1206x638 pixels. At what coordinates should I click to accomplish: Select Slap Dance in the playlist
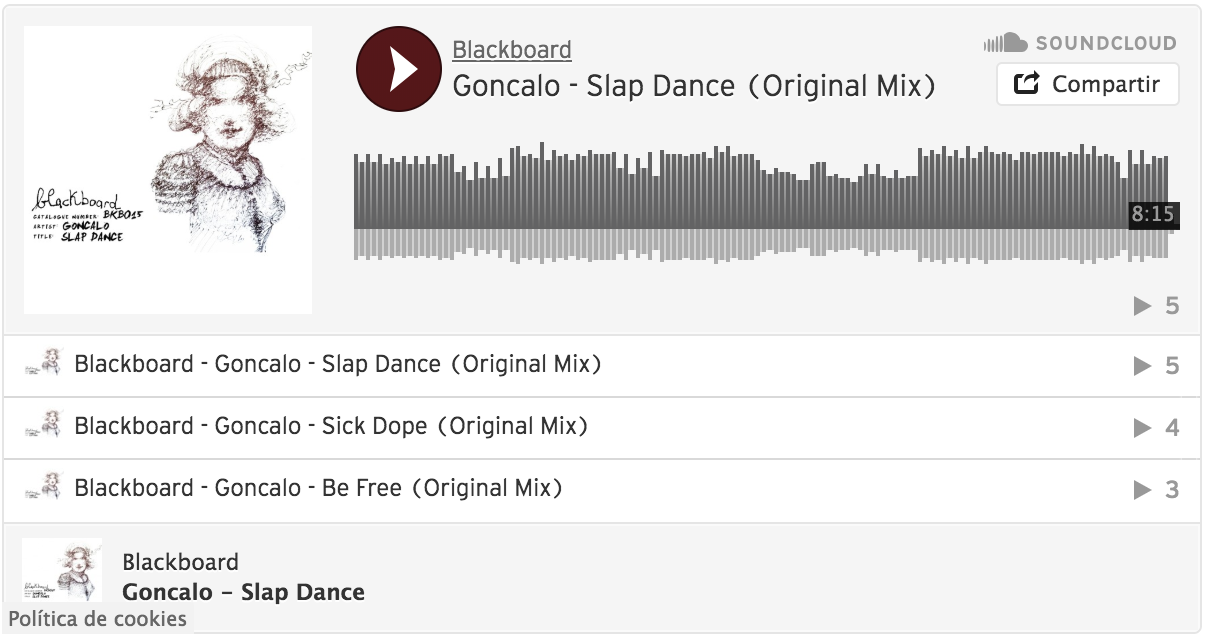coord(602,366)
